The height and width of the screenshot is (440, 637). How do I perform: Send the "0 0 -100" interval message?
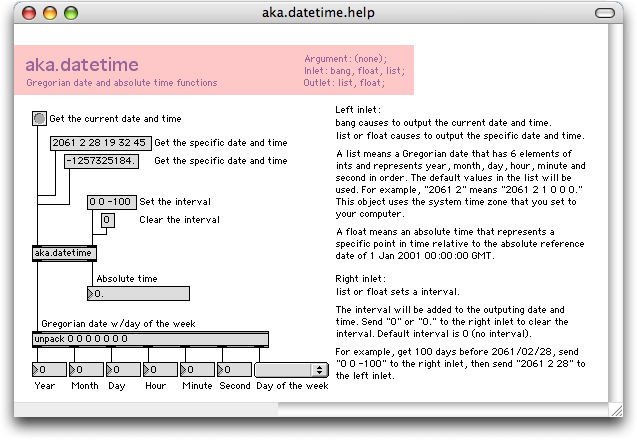click(x=111, y=202)
